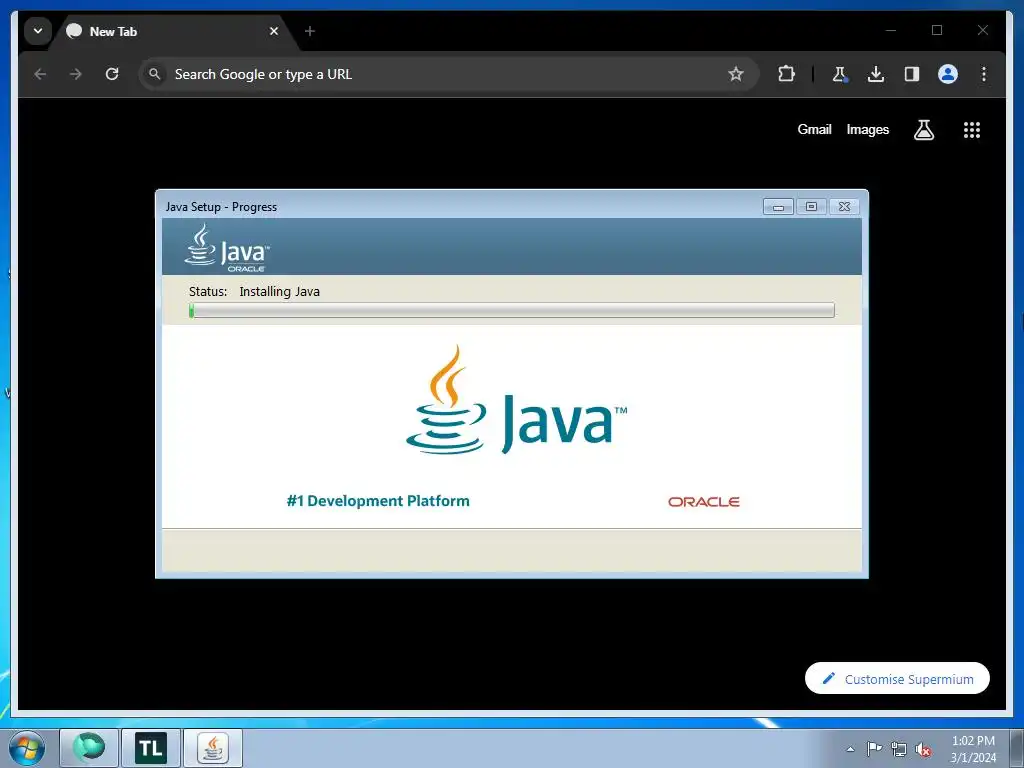This screenshot has width=1024, height=768.
Task: Toggle the browser side panel icon
Action: coord(912,74)
